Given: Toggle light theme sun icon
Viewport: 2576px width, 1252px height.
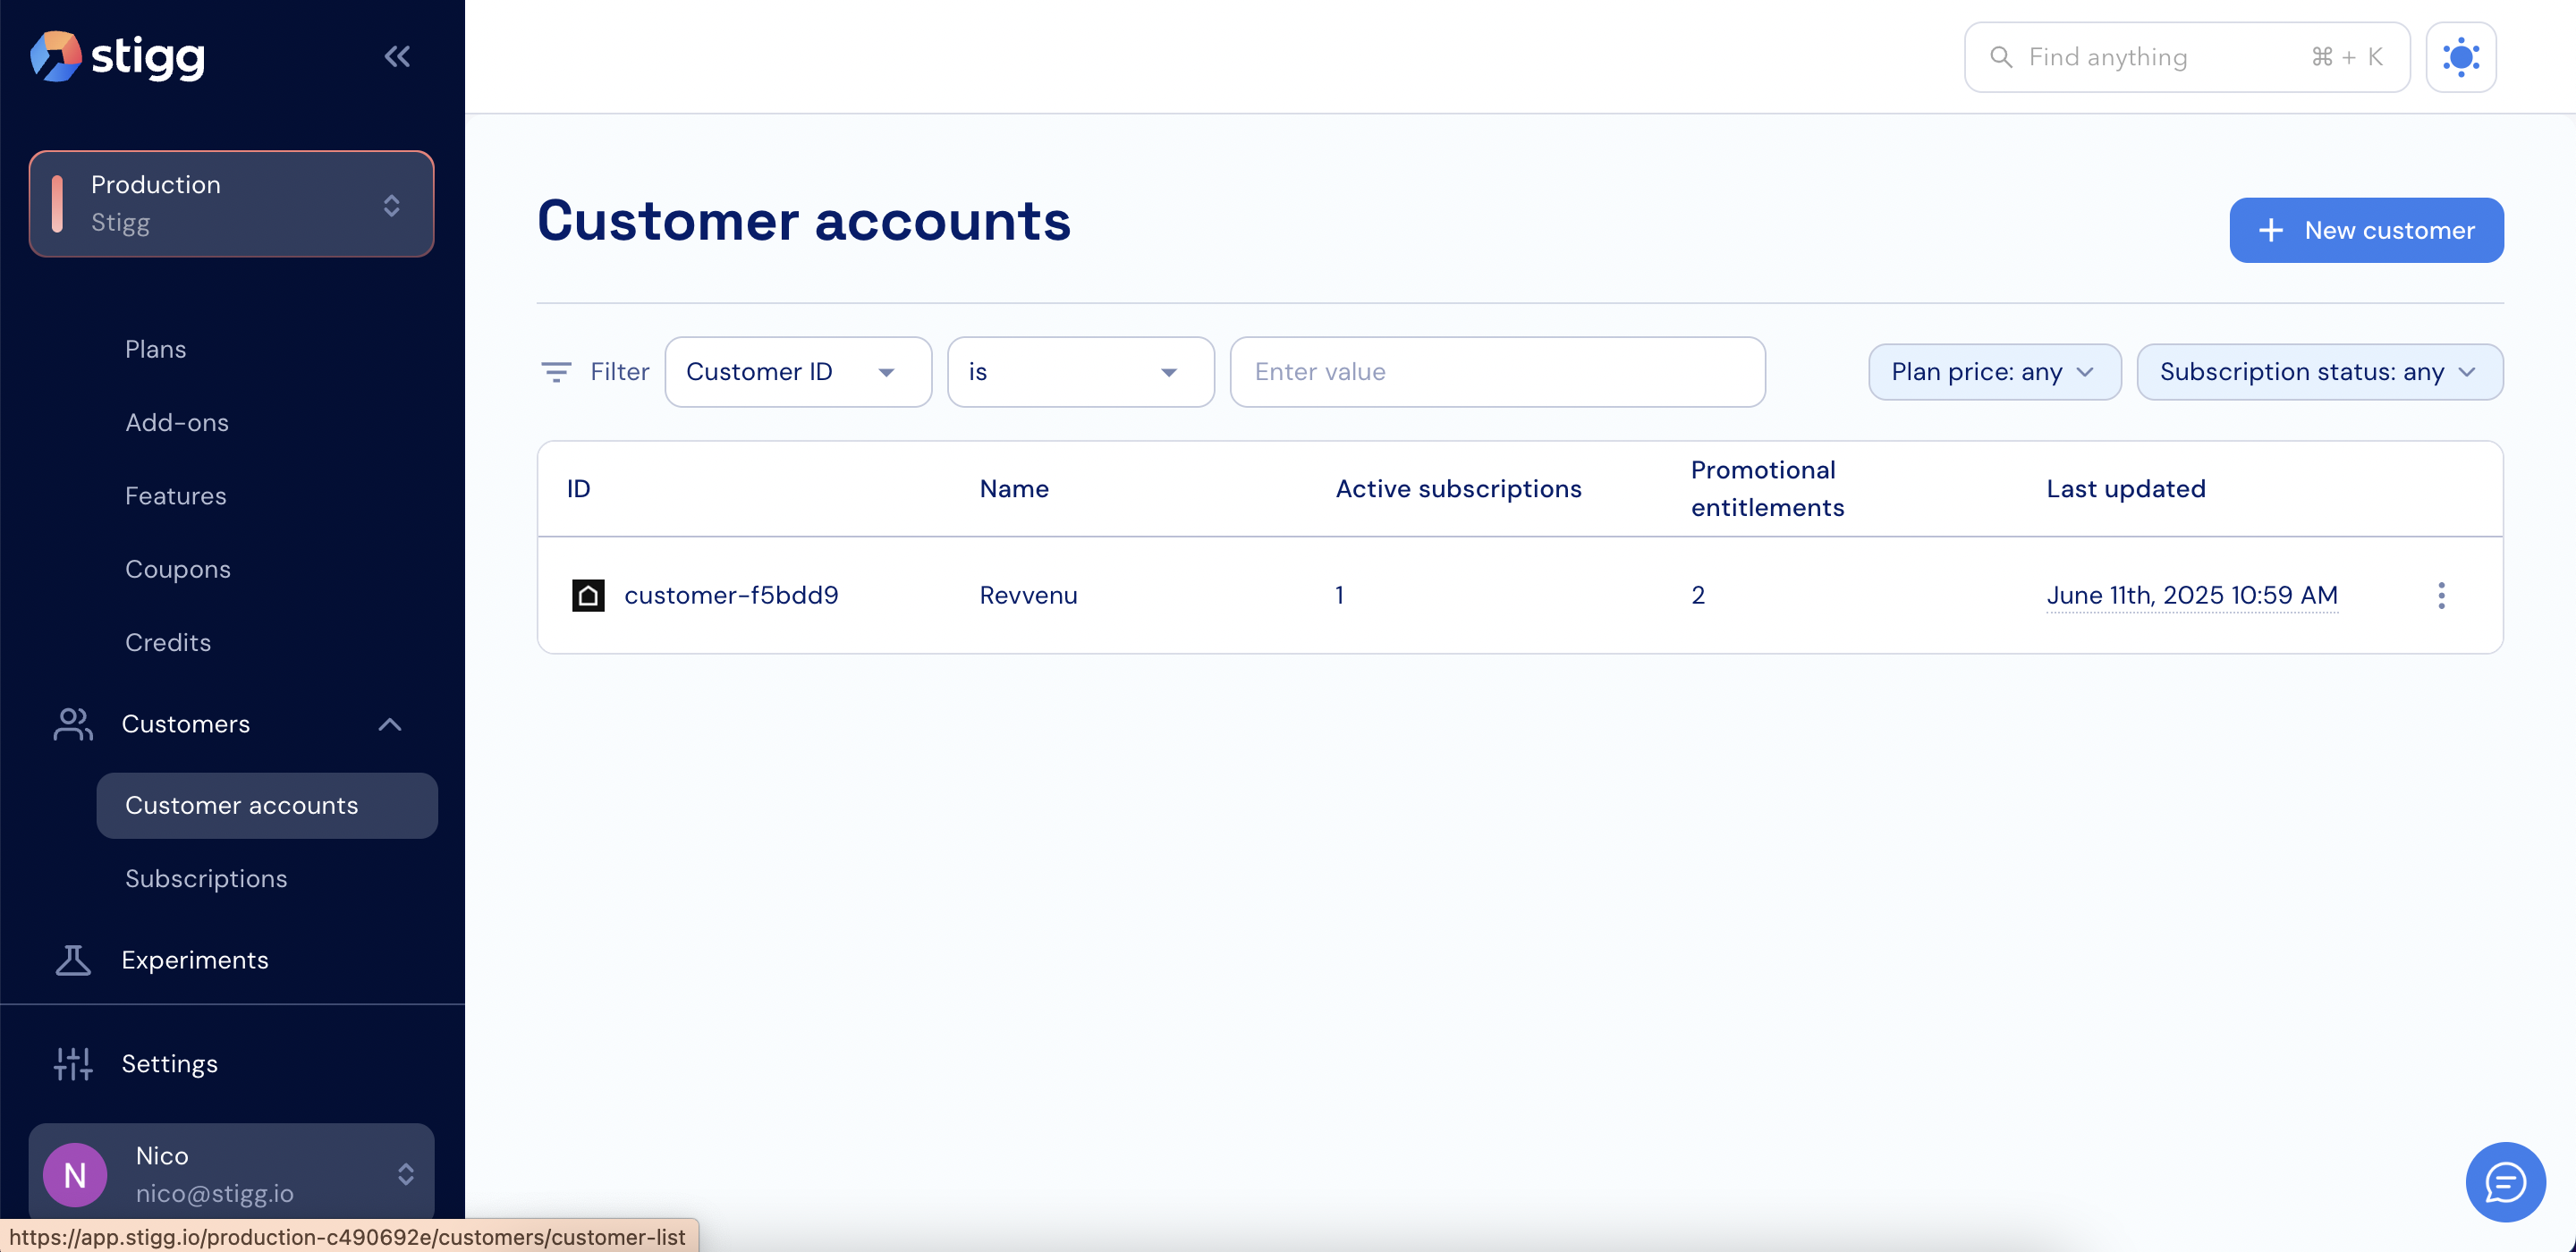Looking at the screenshot, I should (2460, 57).
